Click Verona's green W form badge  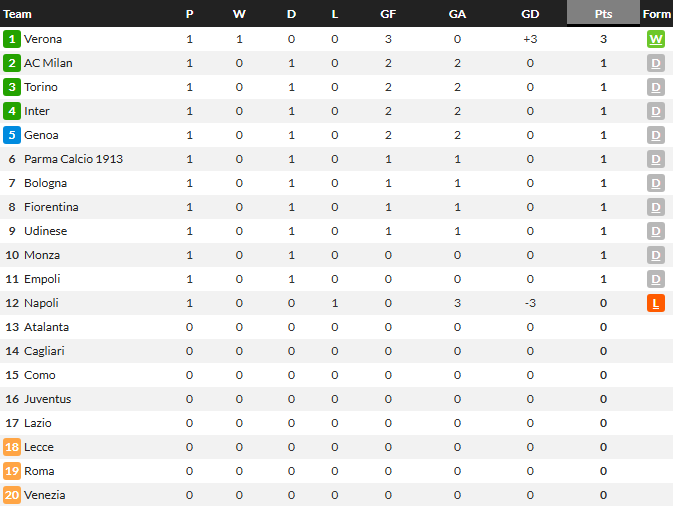[x=655, y=39]
